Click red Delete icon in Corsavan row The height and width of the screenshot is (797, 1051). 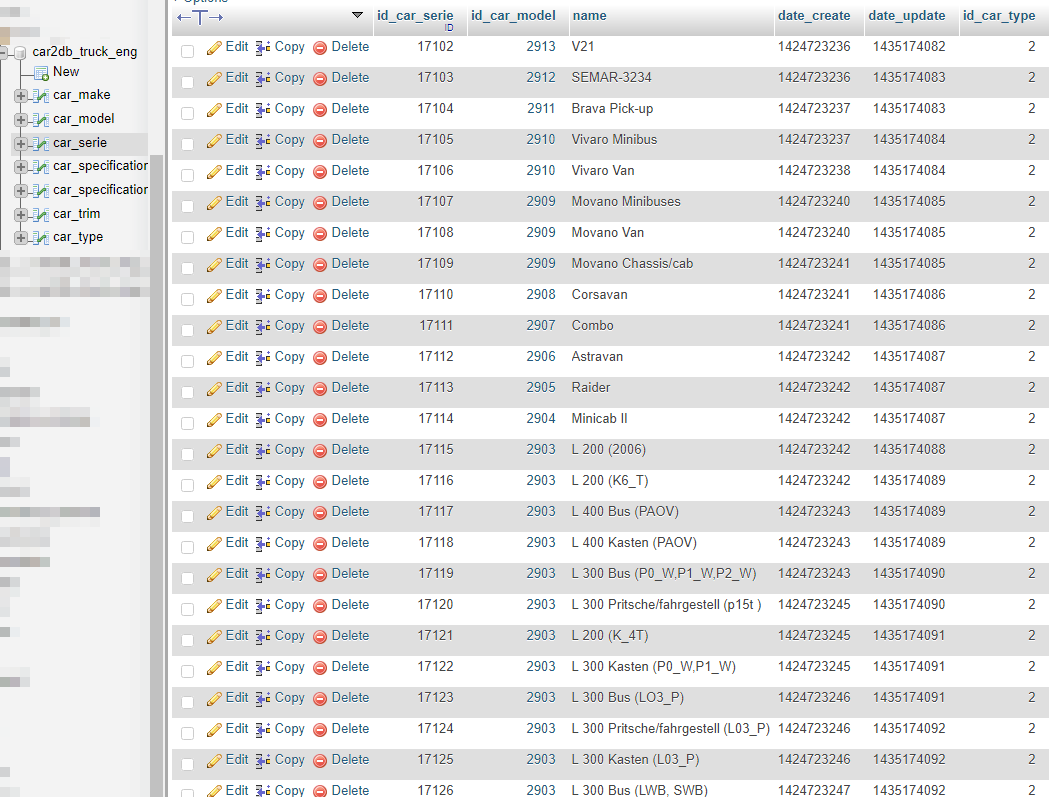click(x=320, y=296)
